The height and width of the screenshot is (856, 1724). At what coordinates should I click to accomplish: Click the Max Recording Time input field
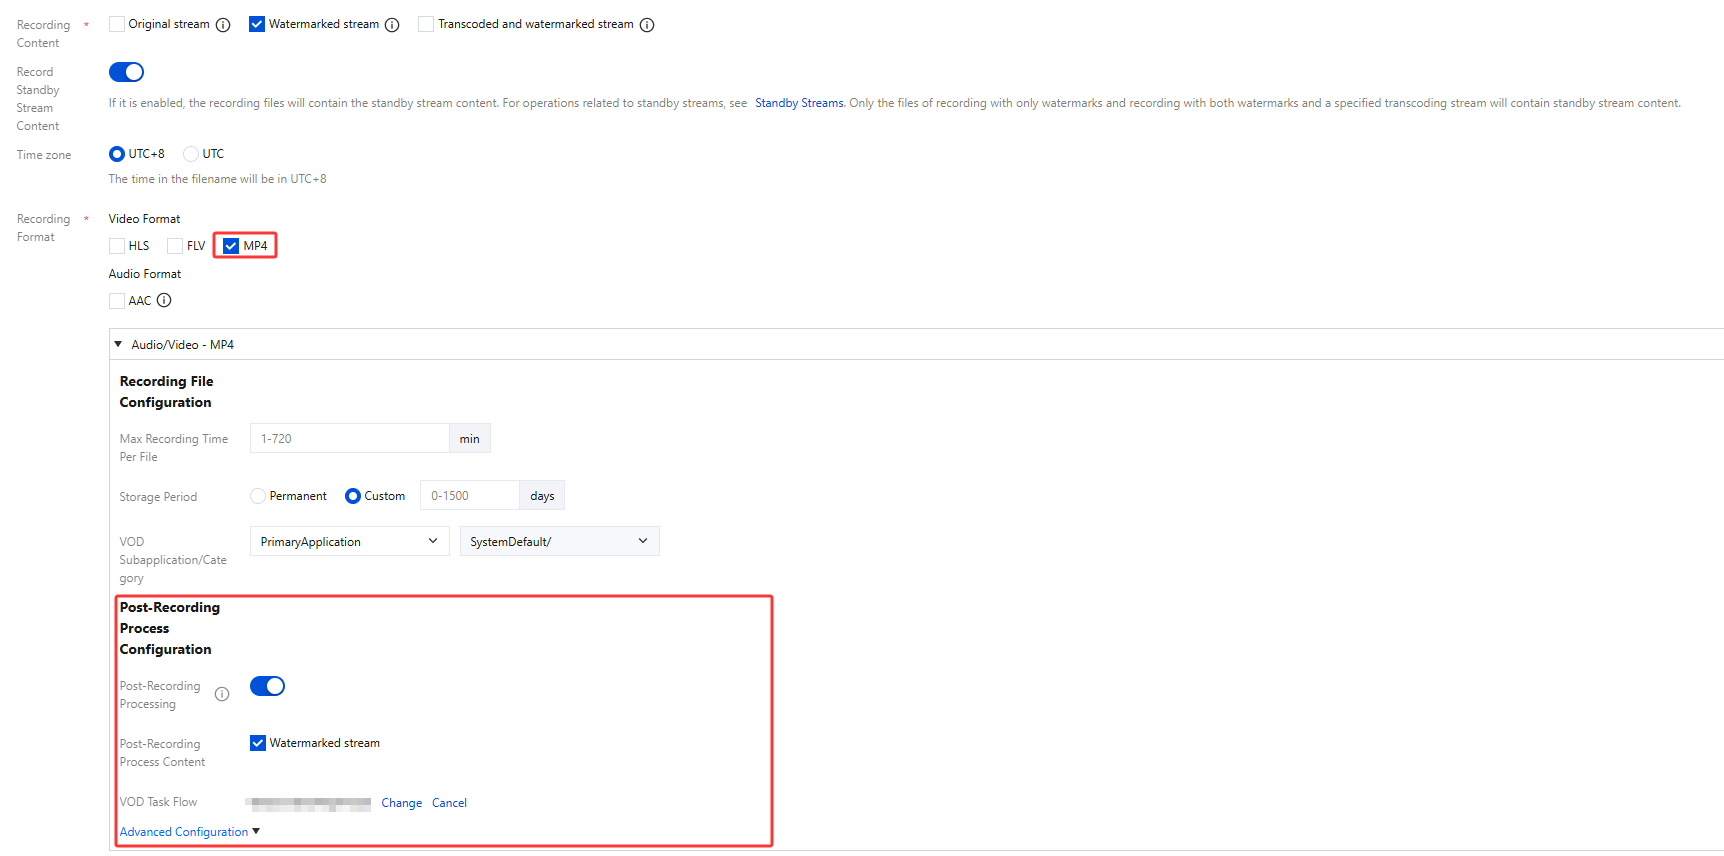pos(349,439)
